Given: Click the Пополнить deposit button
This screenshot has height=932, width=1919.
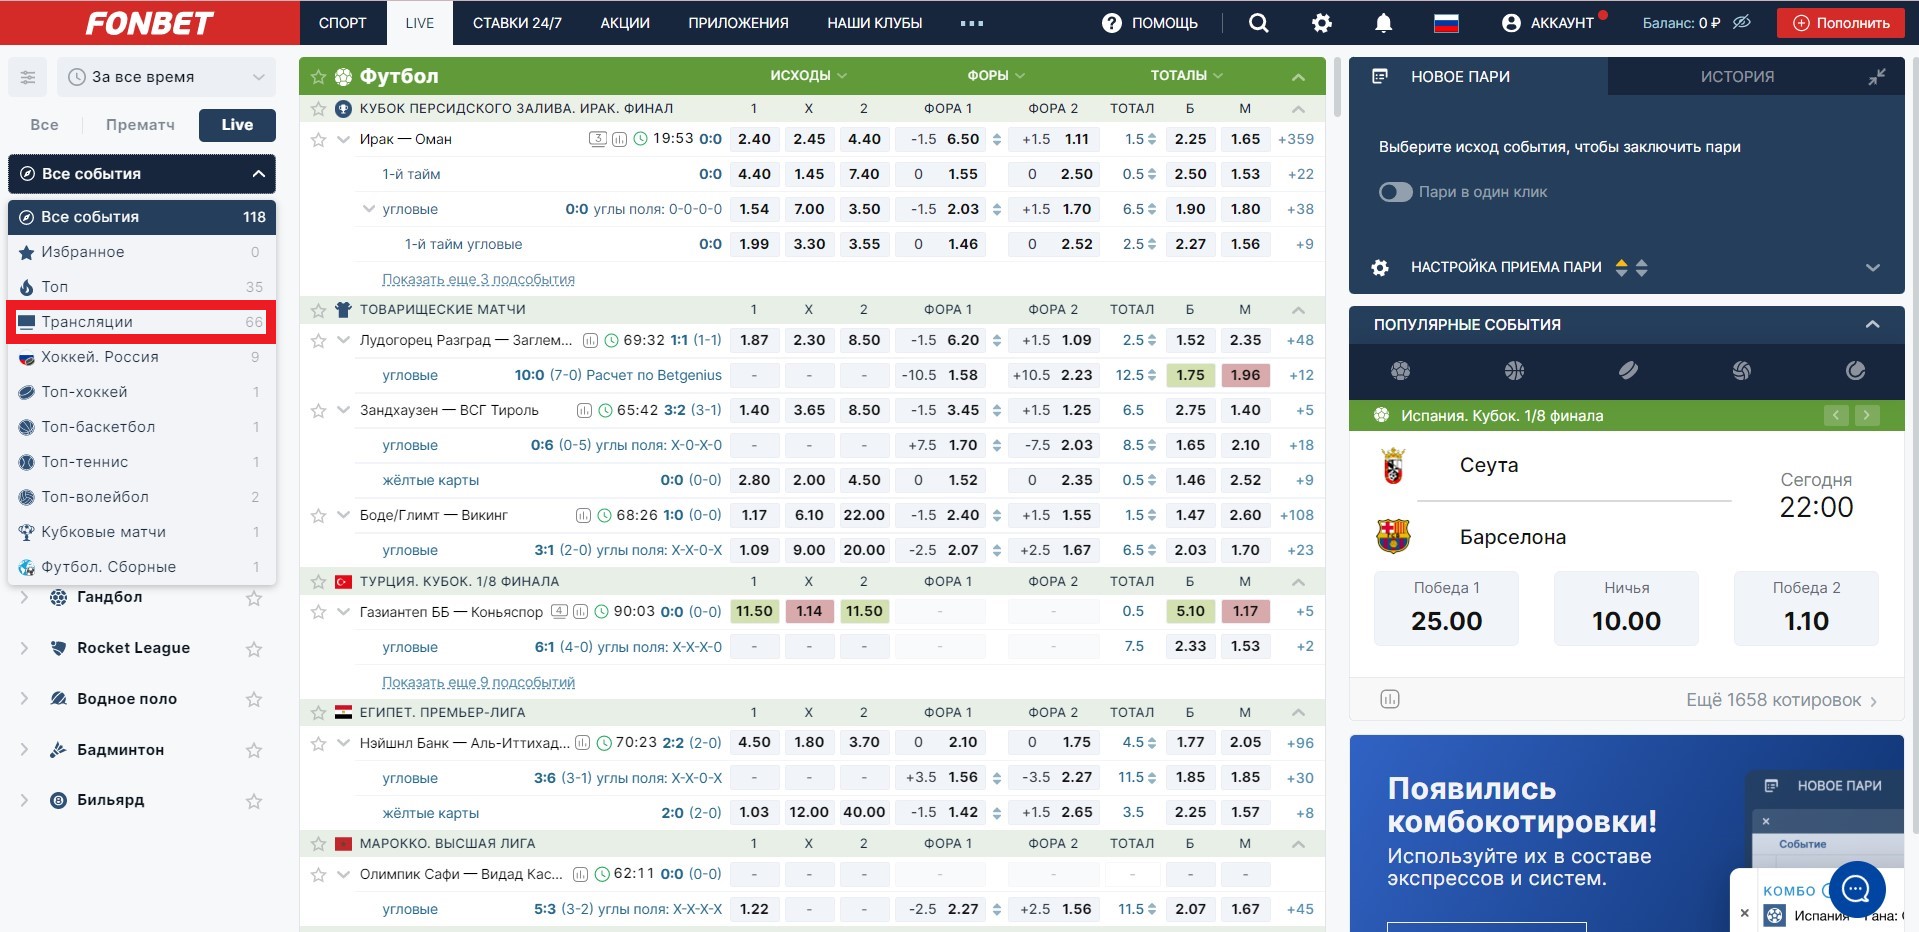Looking at the screenshot, I should 1840,23.
